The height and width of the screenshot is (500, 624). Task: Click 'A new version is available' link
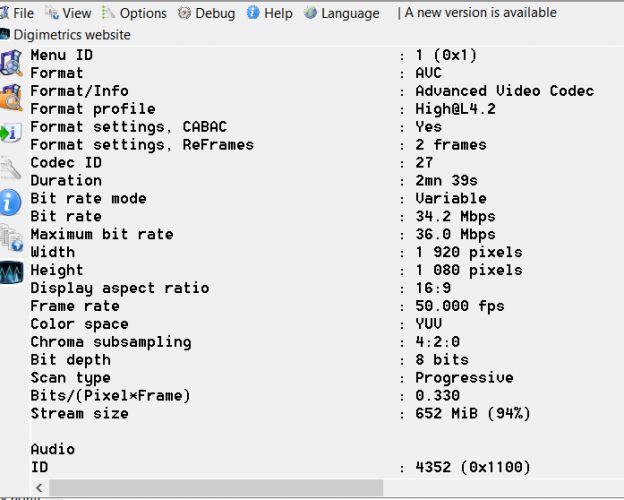click(x=480, y=13)
